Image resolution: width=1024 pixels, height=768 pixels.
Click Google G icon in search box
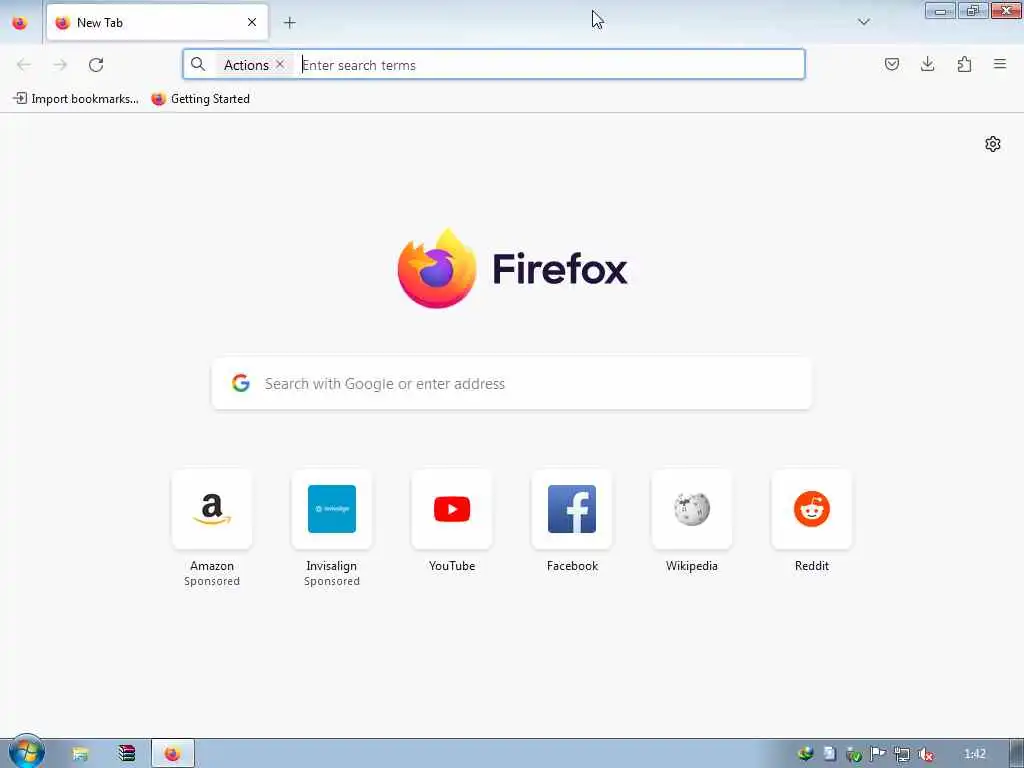tap(241, 383)
